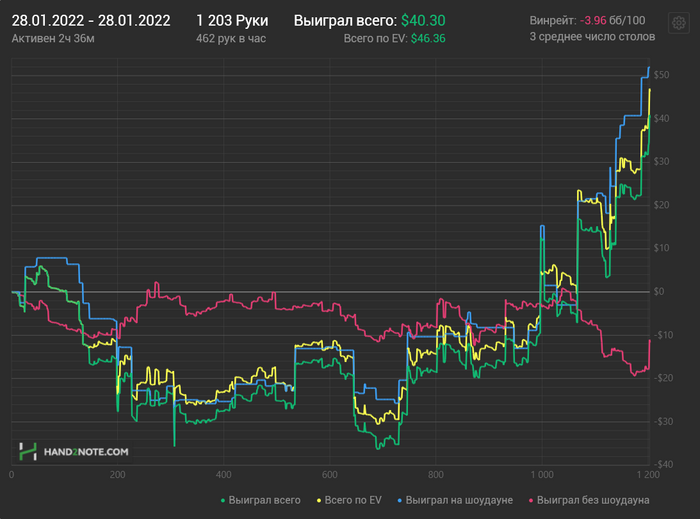
Task: Click the '$0' y-axis label
Action: (x=659, y=291)
